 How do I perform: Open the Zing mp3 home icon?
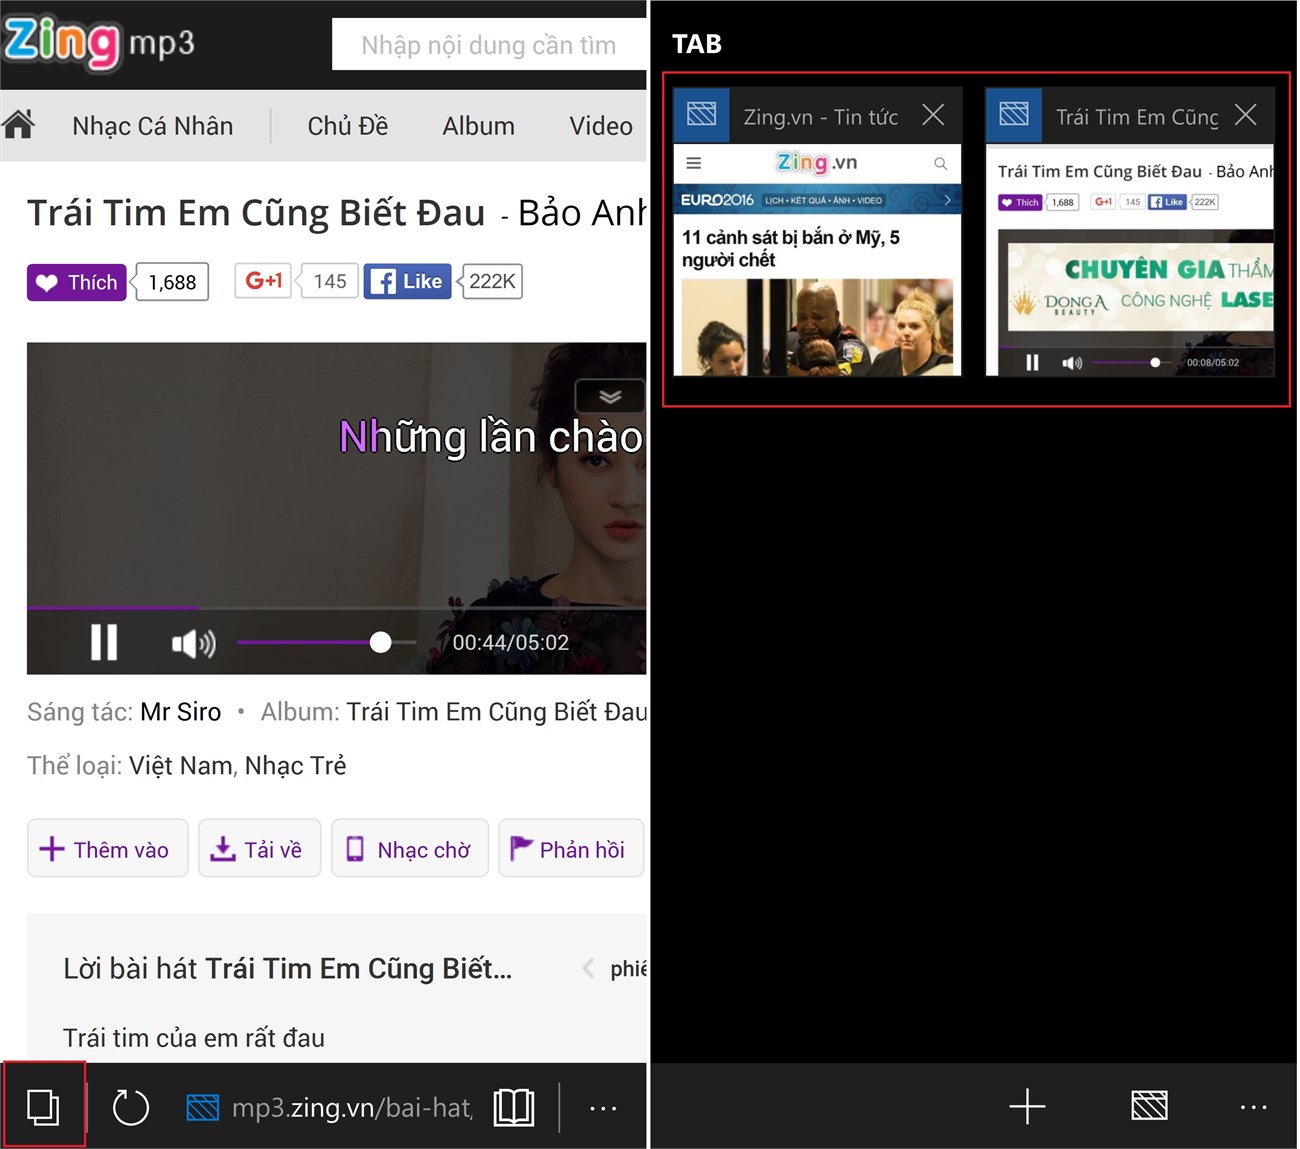point(19,125)
